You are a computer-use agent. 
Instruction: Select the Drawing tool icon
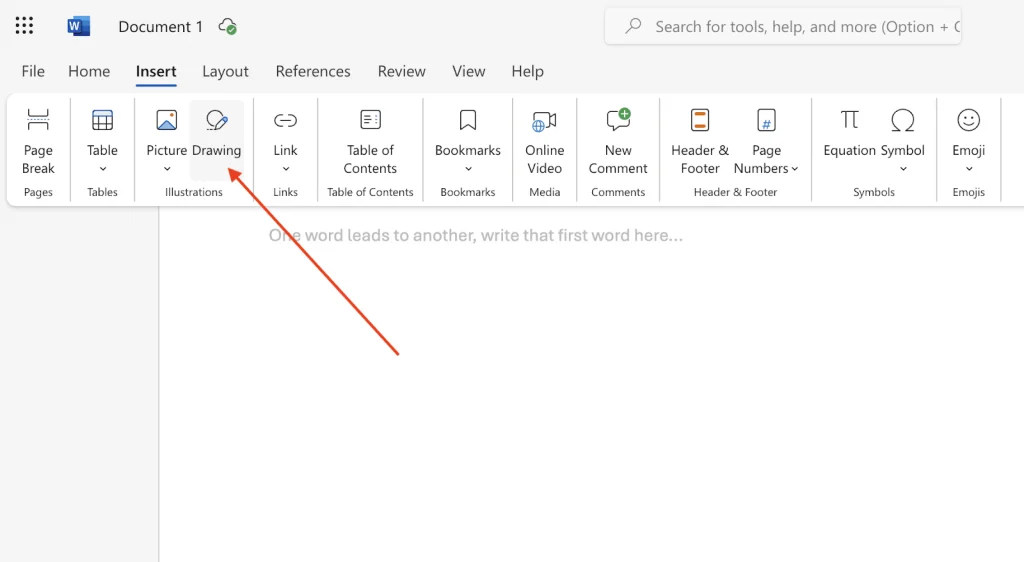pos(216,121)
